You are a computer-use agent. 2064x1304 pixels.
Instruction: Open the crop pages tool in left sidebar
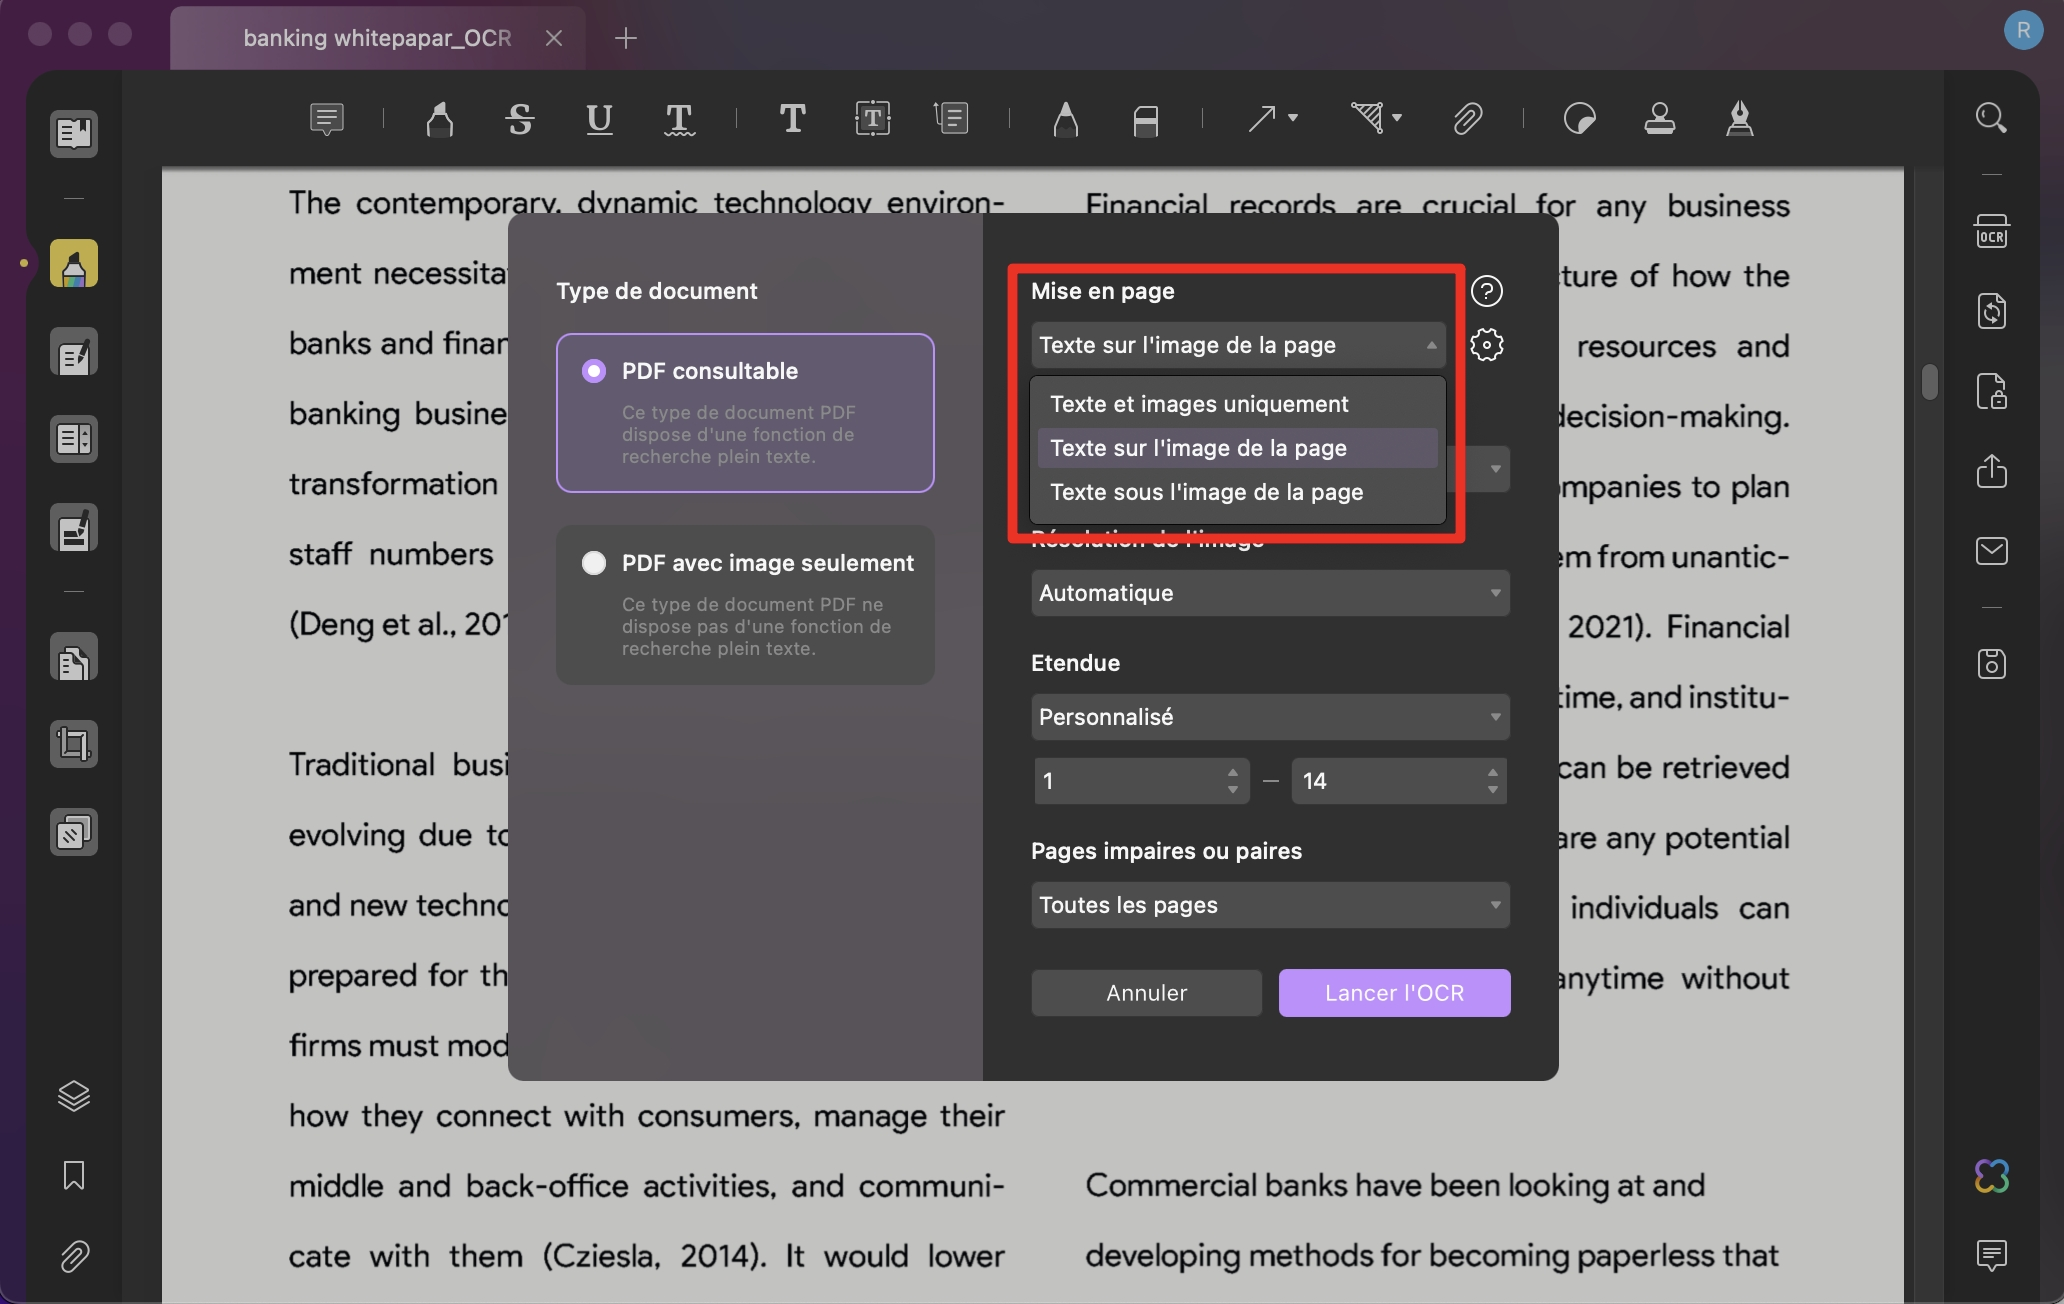pos(74,744)
